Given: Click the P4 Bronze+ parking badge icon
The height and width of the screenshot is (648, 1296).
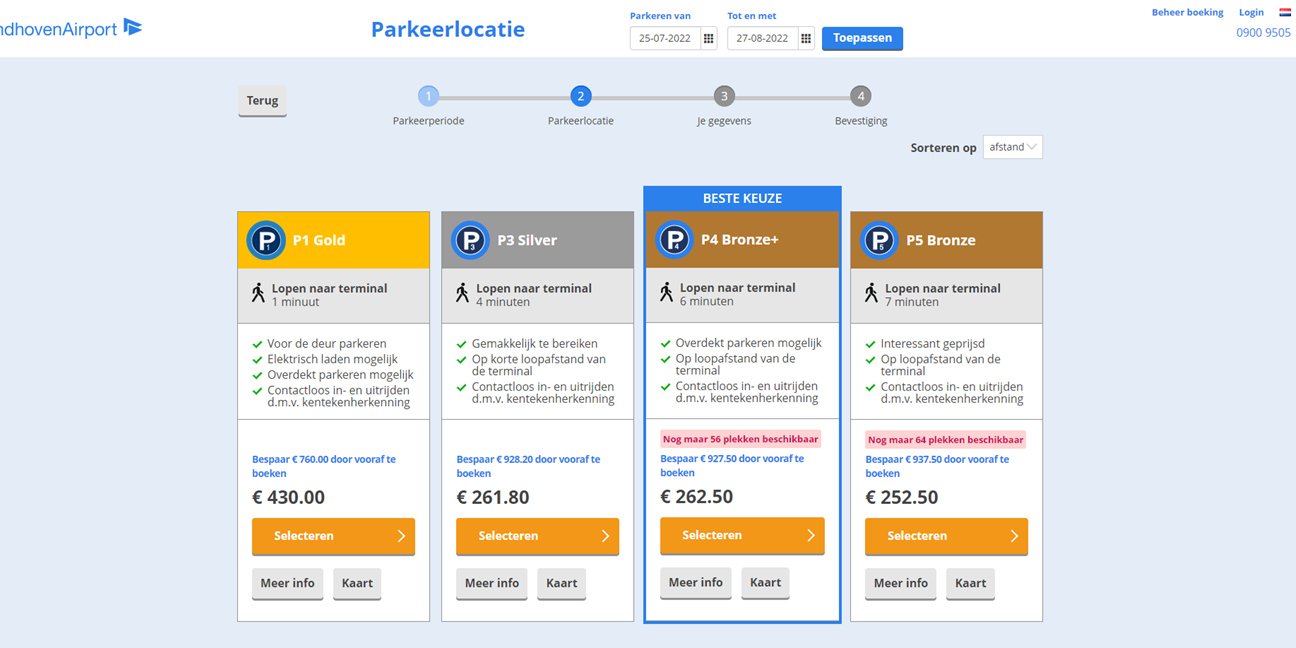Looking at the screenshot, I should pyautogui.click(x=674, y=239).
